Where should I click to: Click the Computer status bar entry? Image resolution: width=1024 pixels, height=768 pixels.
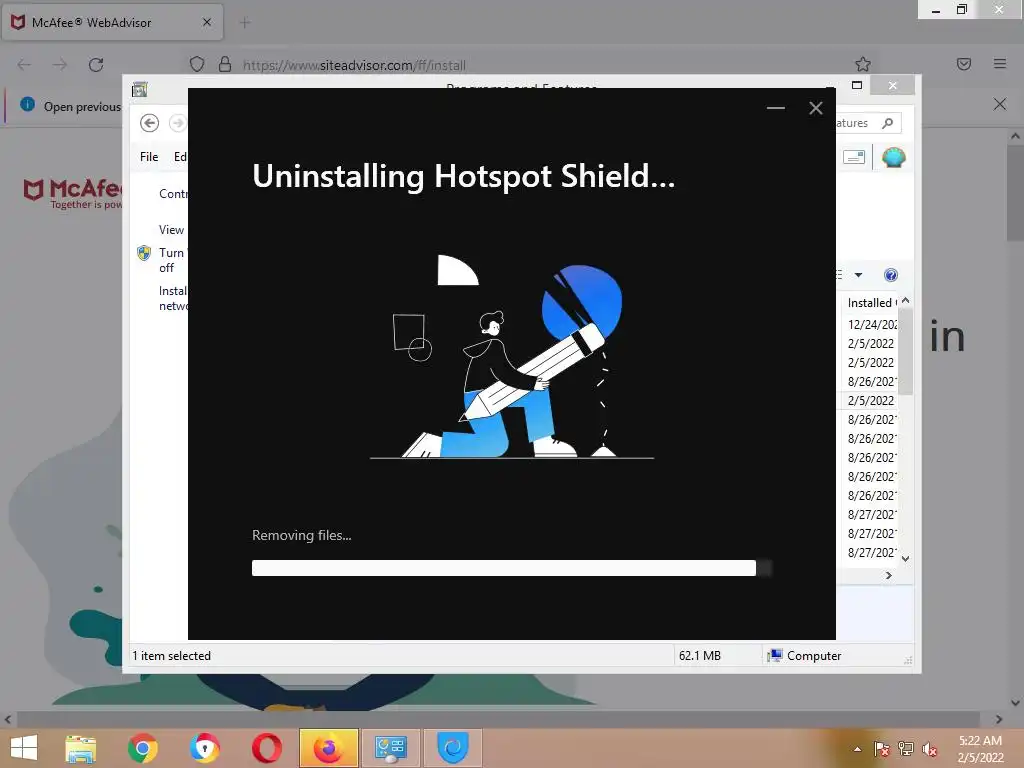(805, 656)
